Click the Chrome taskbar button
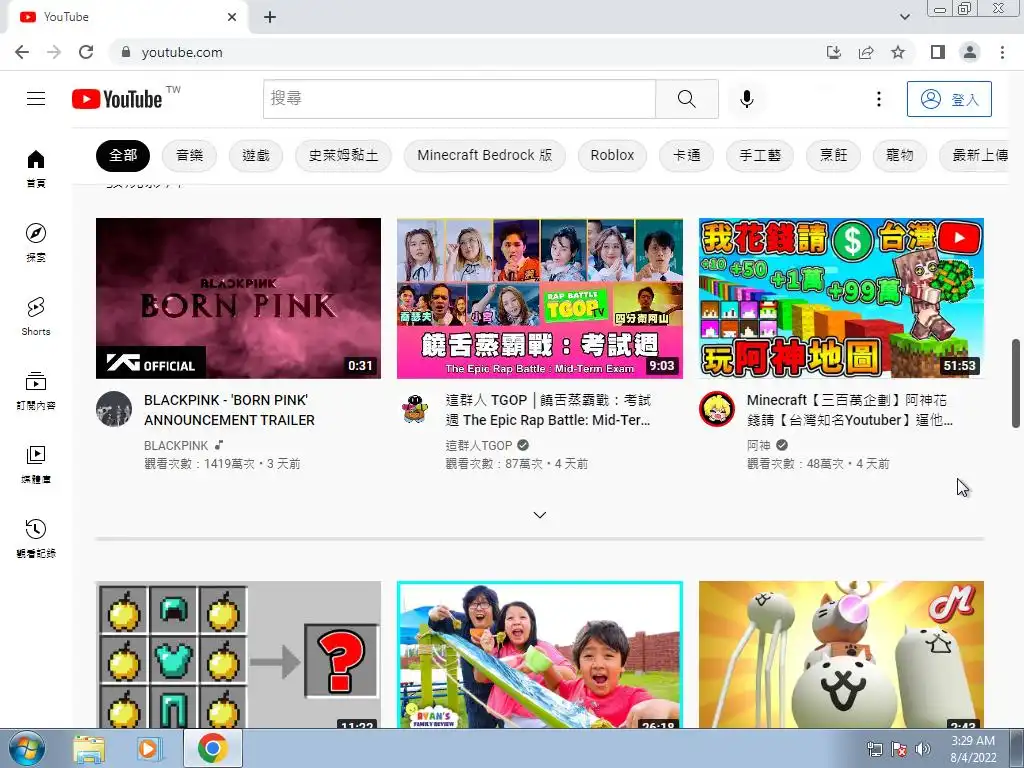The image size is (1024, 768). (213, 748)
